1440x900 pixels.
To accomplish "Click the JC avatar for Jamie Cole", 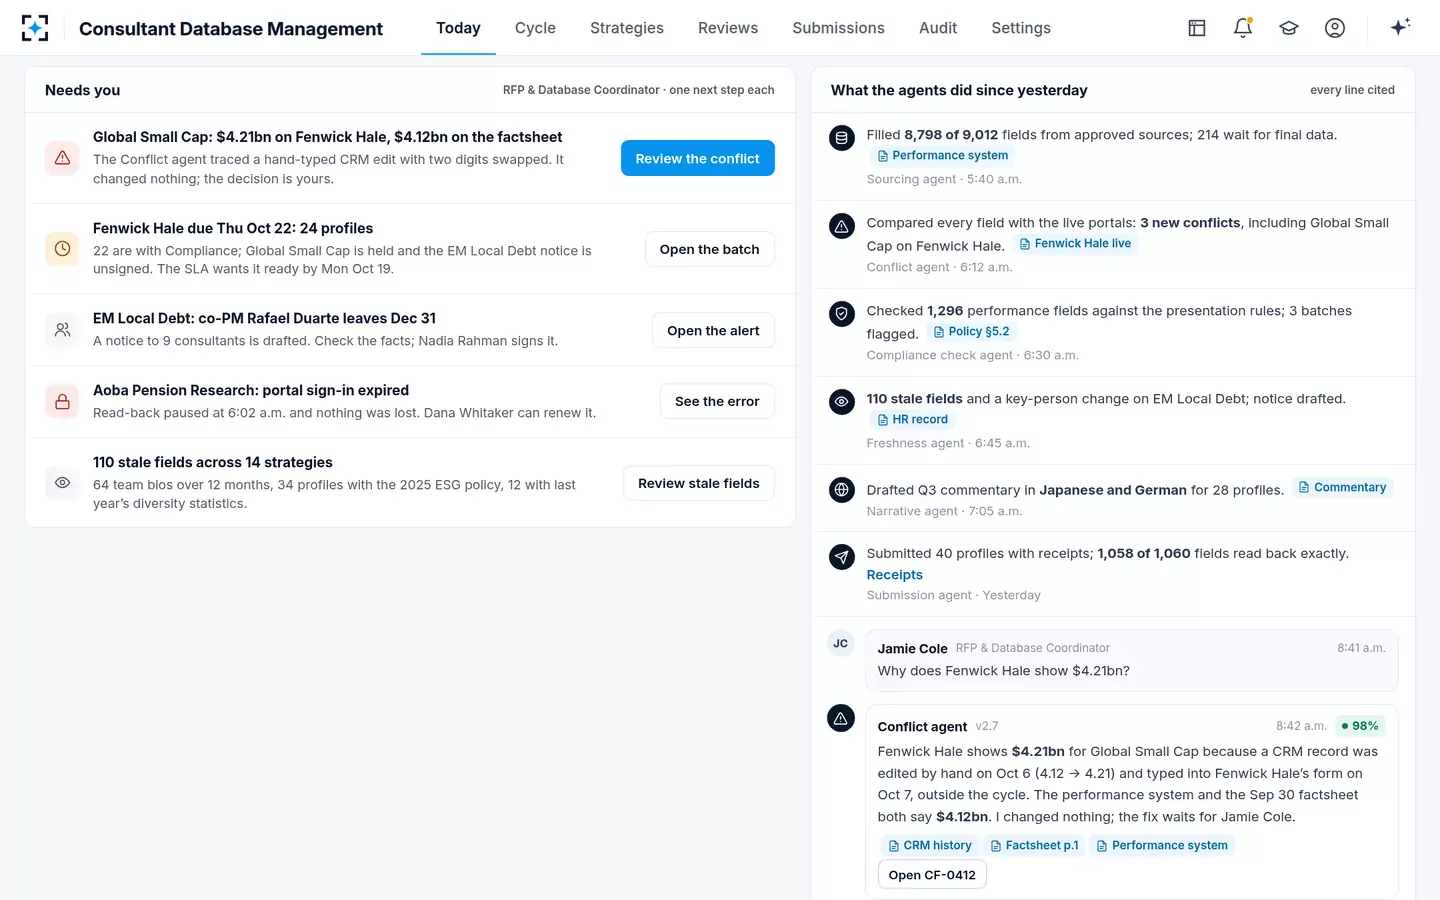I will [x=841, y=643].
